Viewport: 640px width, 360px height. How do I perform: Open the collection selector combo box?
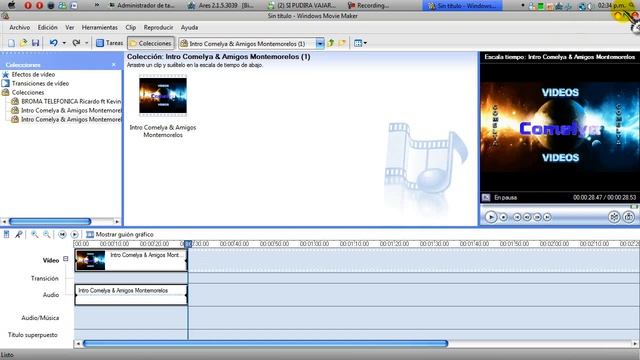pyautogui.click(x=251, y=43)
